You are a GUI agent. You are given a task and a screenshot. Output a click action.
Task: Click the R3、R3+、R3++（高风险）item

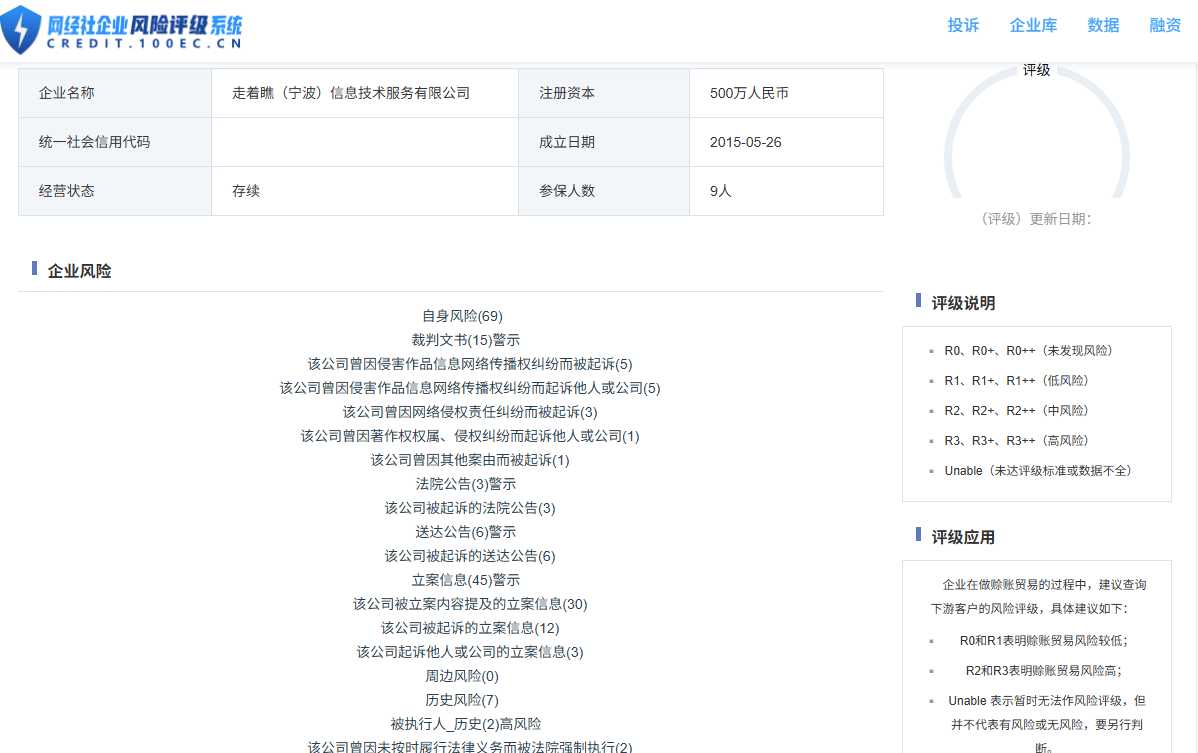[x=1016, y=441]
